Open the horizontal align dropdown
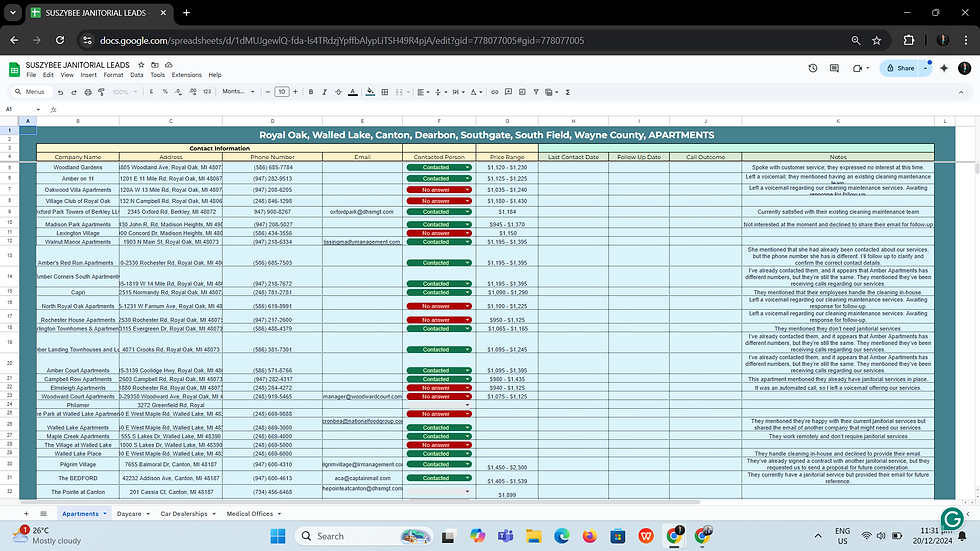980x551 pixels. click(x=423, y=92)
